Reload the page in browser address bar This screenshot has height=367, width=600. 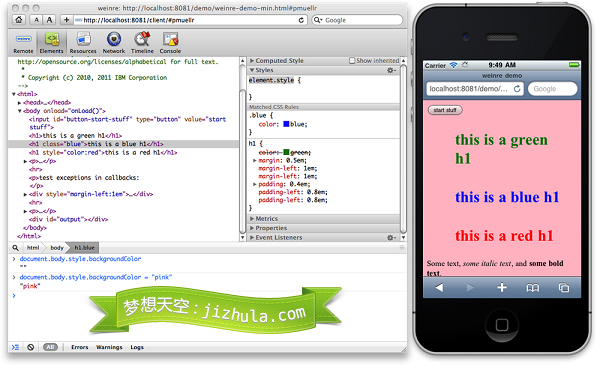301,20
